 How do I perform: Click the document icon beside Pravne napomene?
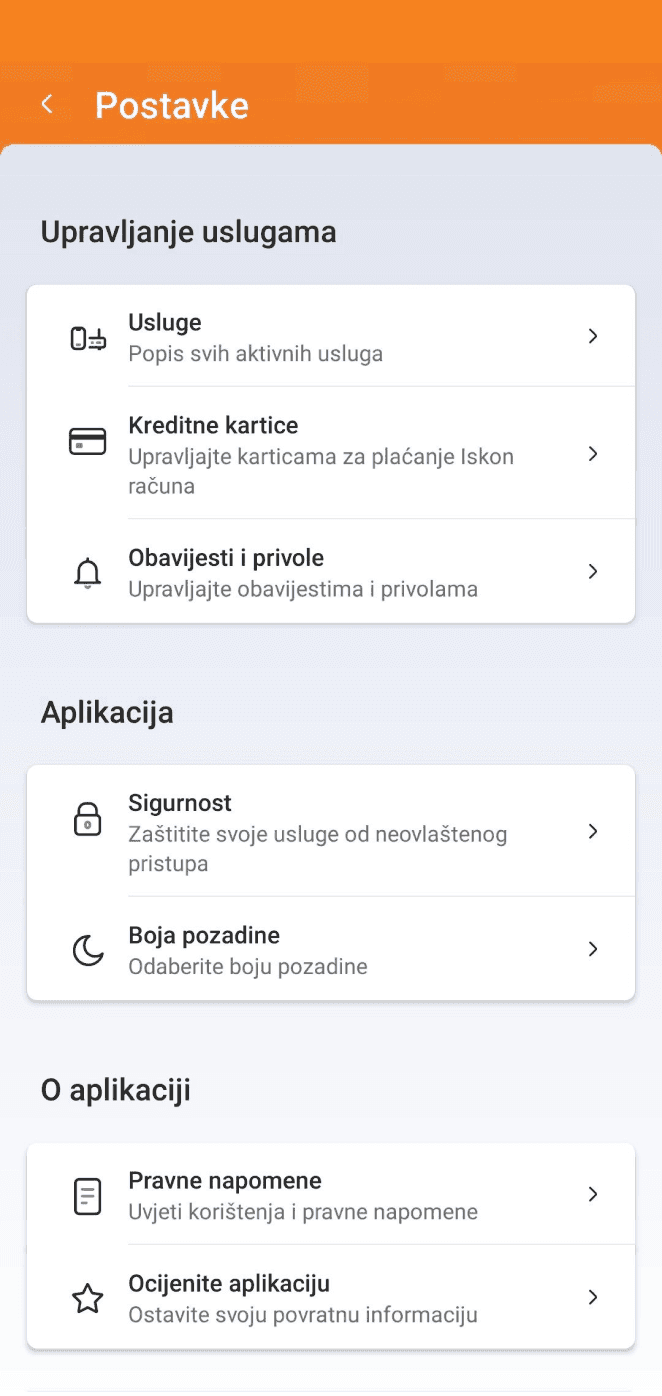coord(87,1195)
